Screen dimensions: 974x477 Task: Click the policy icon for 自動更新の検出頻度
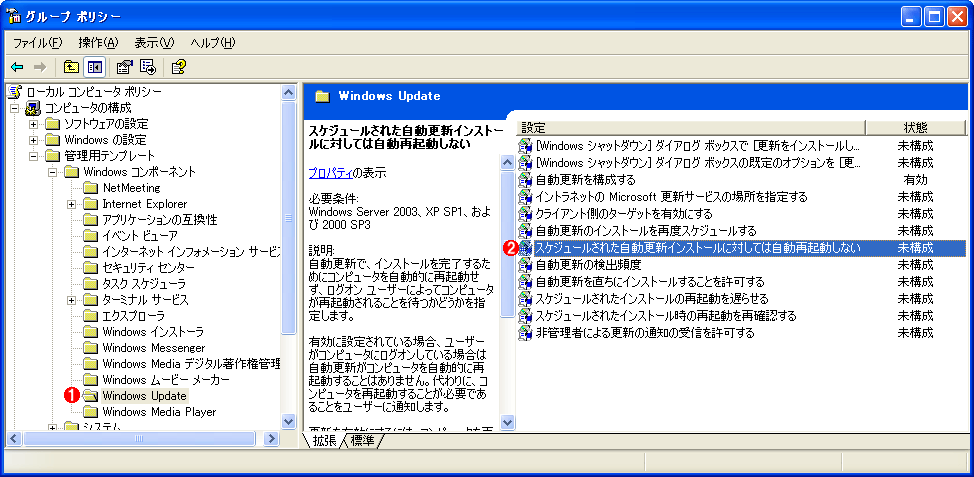pyautogui.click(x=526, y=265)
